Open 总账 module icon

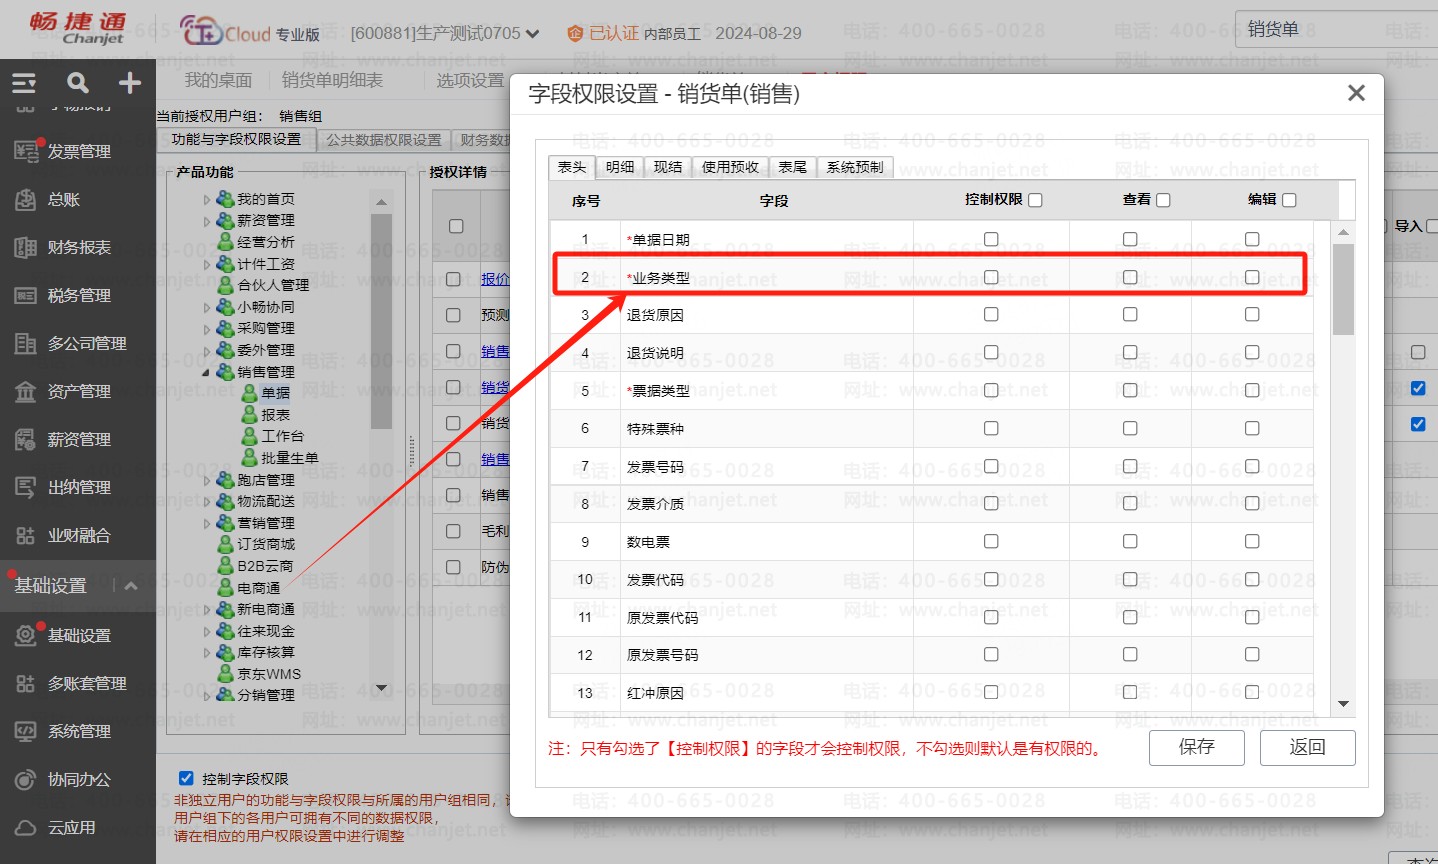26,199
